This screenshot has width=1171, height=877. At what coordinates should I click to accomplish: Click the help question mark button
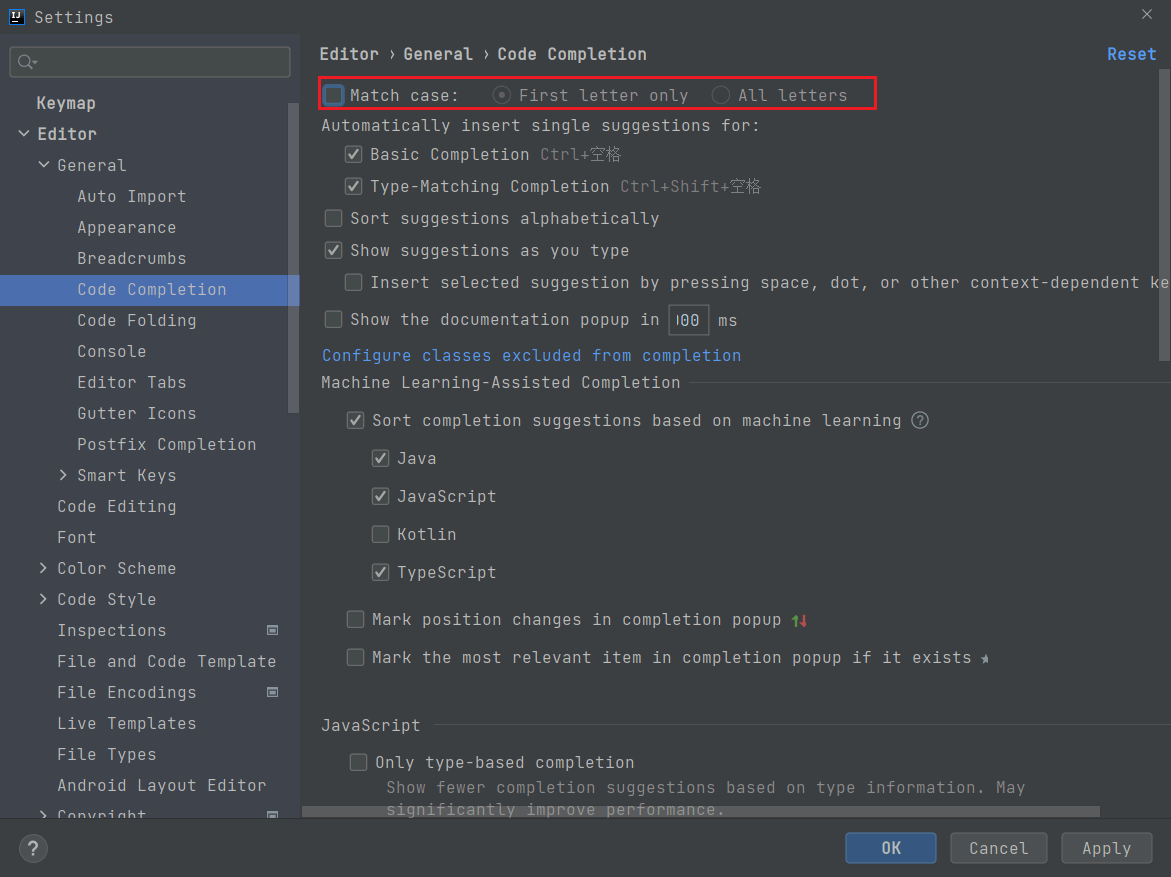tap(33, 849)
